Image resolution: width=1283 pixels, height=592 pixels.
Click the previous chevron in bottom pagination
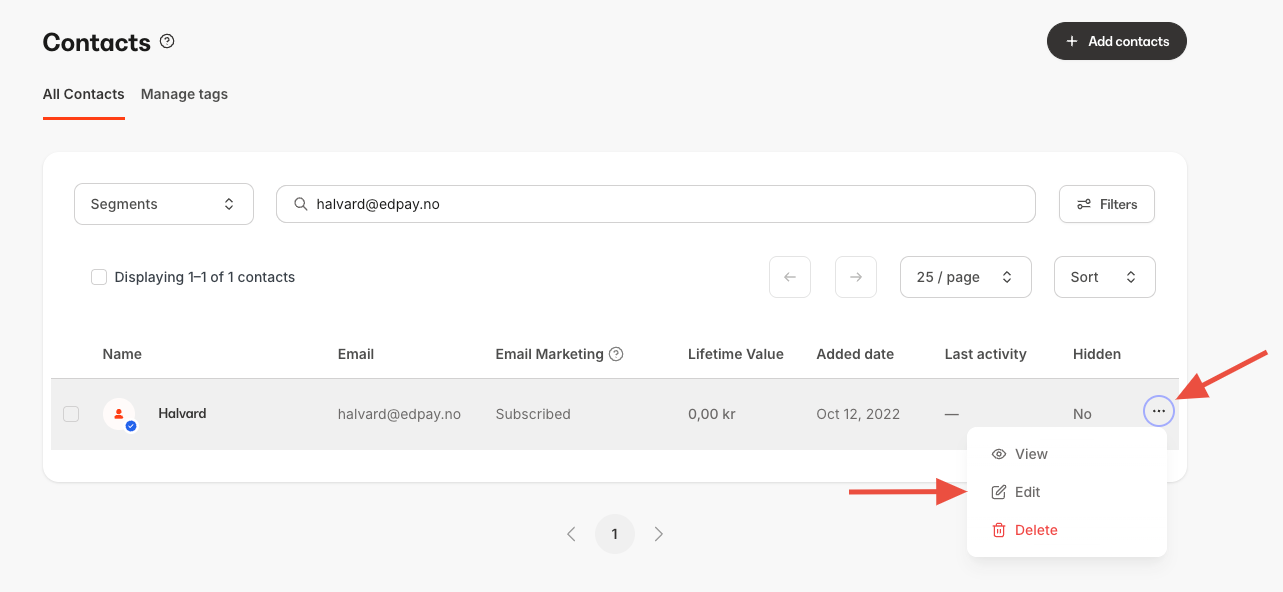coord(571,534)
